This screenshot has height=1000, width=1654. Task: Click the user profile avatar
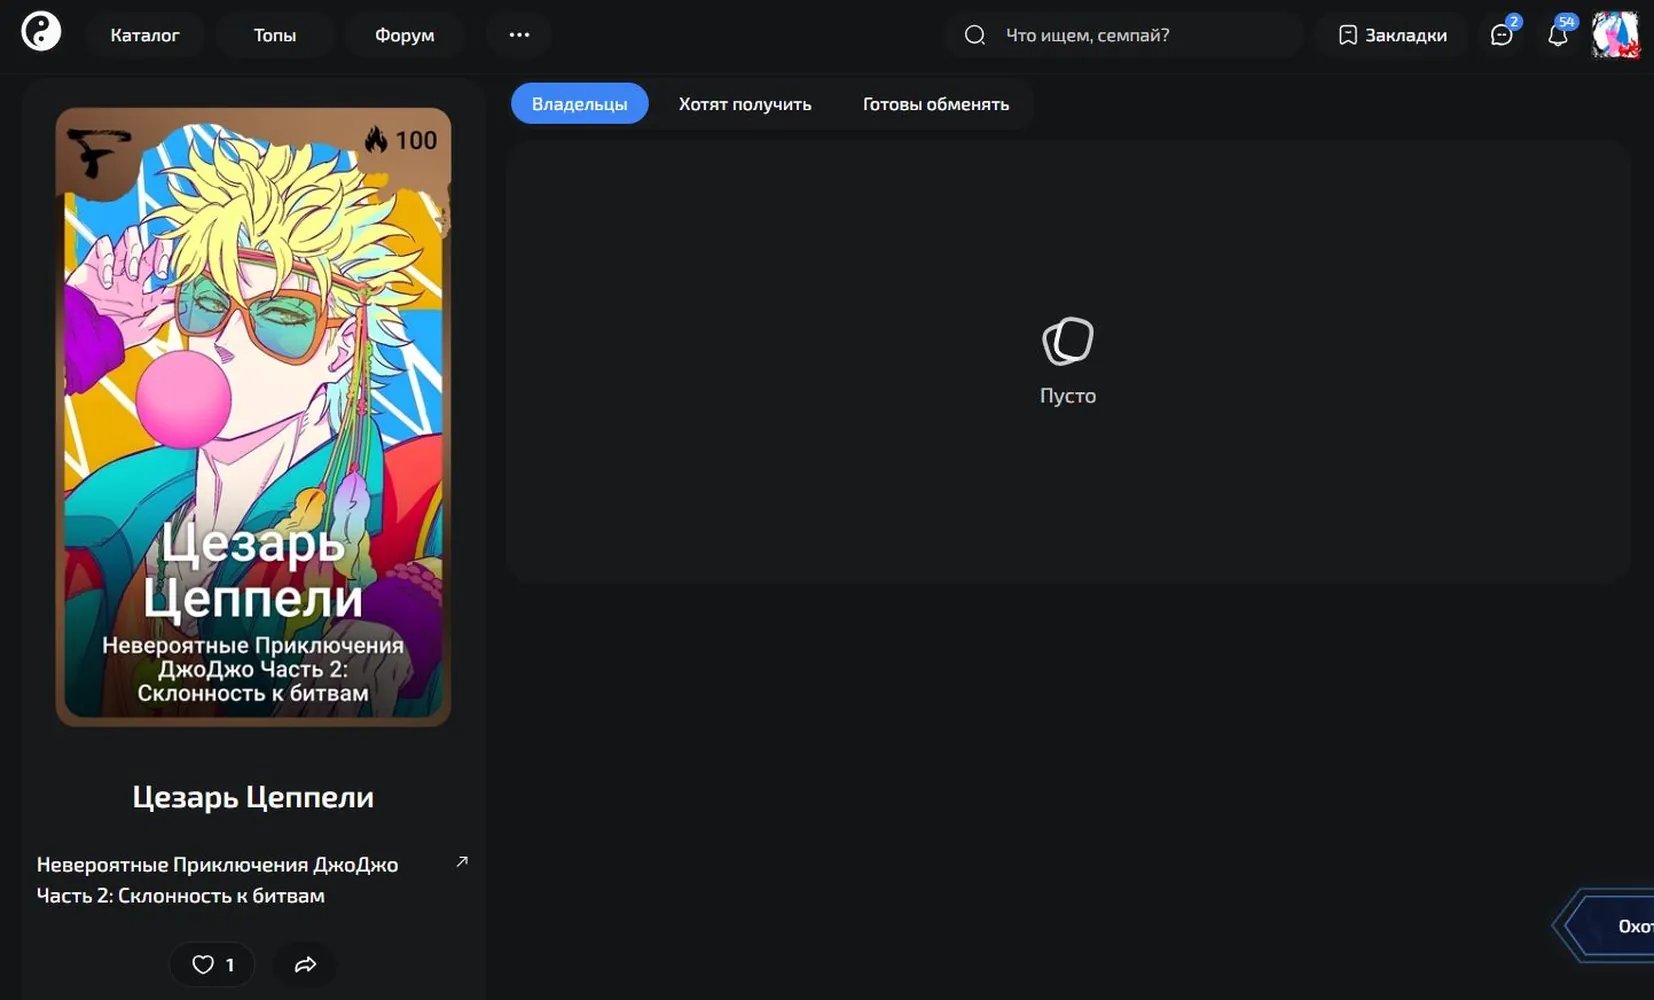pyautogui.click(x=1616, y=35)
